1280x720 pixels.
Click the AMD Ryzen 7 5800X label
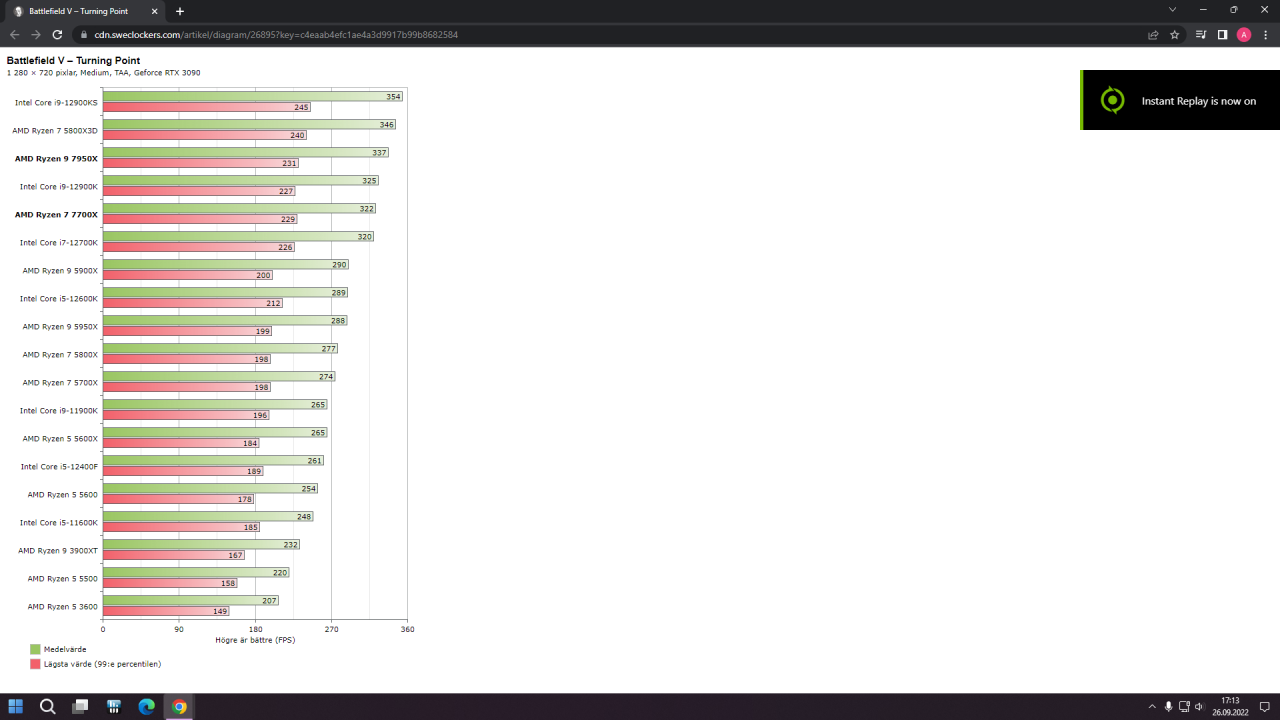[60, 354]
